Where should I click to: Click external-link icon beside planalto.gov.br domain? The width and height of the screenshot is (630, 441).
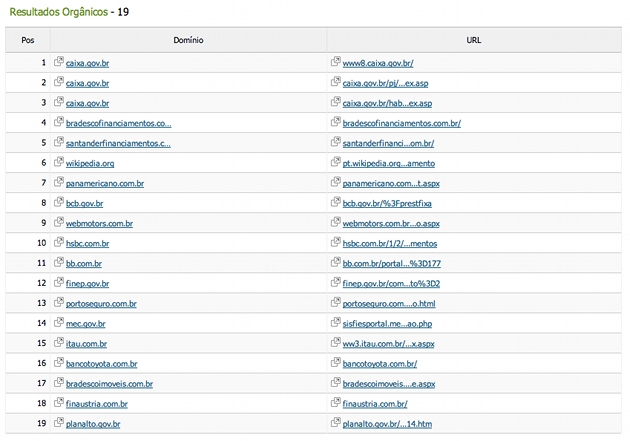pos(59,423)
